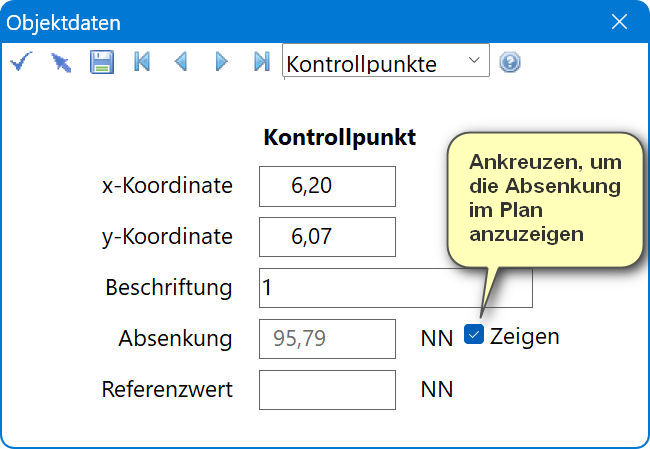This screenshot has width=650, height=449.
Task: Click the Objektdaten title bar
Action: click(300, 20)
